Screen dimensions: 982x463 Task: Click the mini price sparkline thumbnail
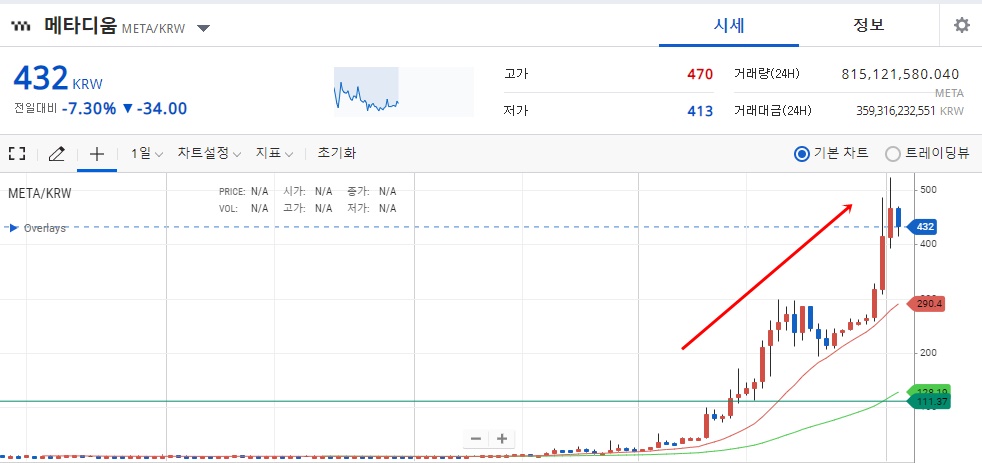[403, 91]
